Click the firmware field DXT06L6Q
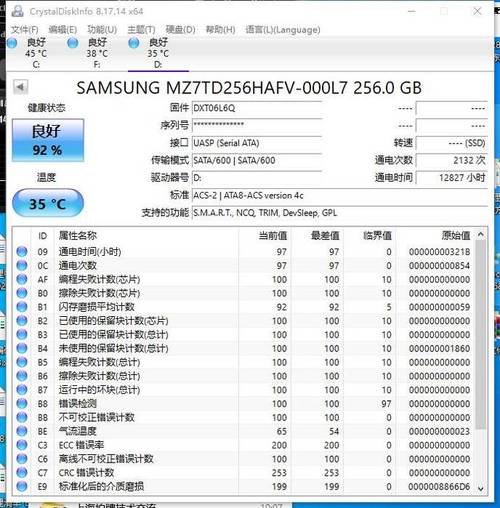 pyautogui.click(x=257, y=108)
